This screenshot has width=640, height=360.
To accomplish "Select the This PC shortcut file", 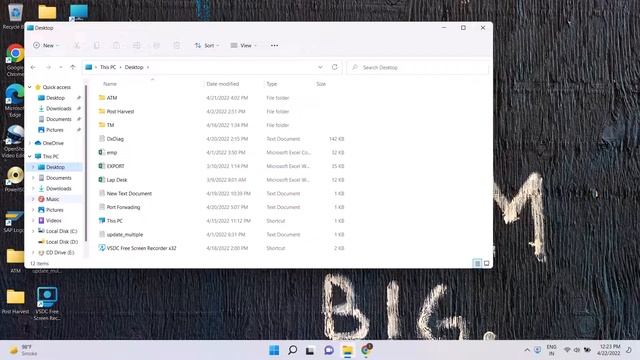I will (x=222, y=221).
